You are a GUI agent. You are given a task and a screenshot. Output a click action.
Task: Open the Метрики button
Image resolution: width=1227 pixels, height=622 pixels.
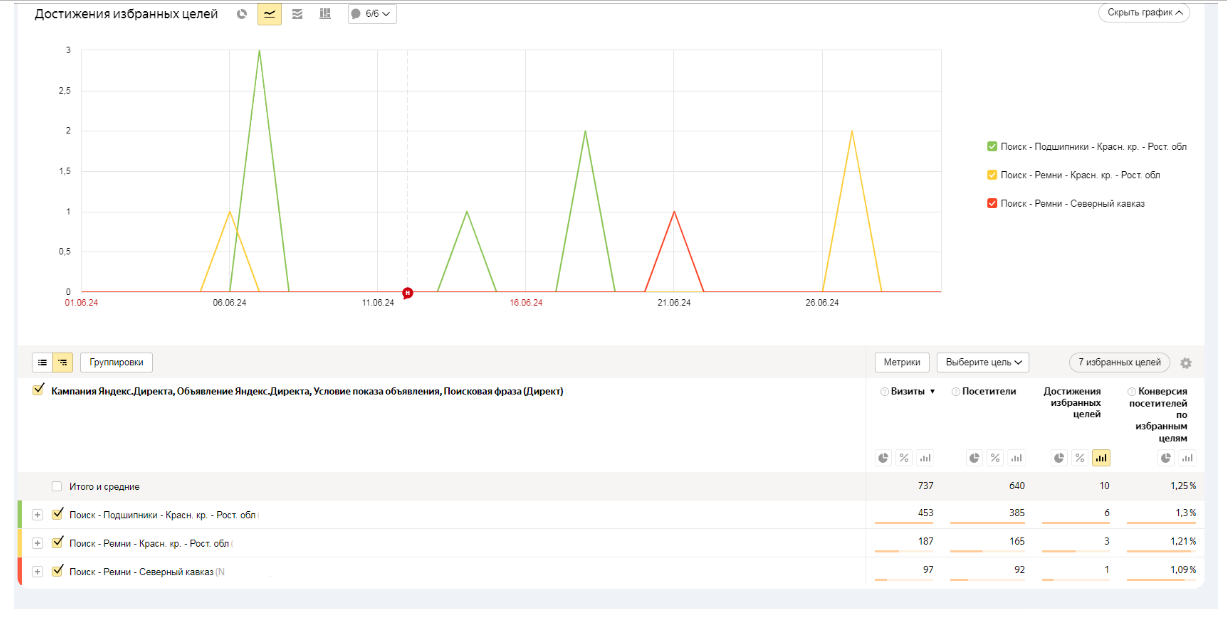[x=903, y=362]
